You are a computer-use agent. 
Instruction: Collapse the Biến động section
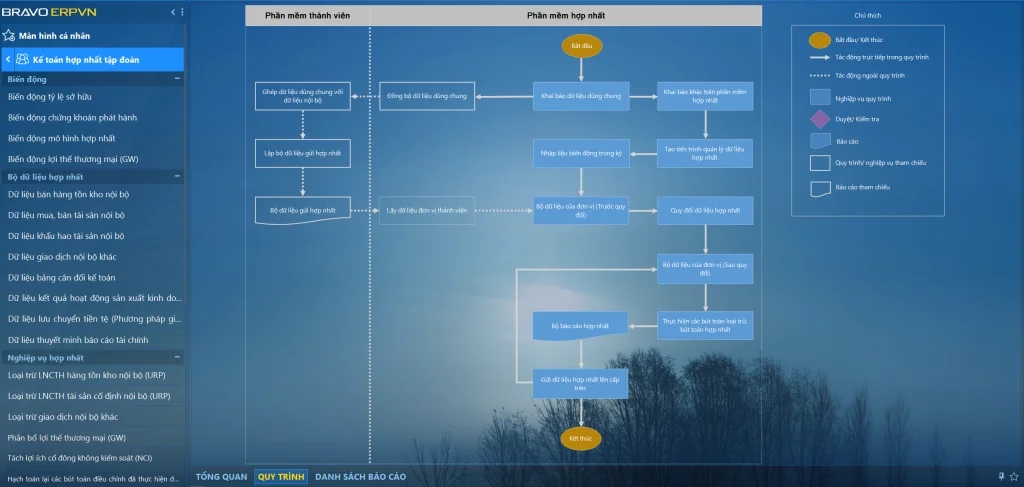click(177, 78)
